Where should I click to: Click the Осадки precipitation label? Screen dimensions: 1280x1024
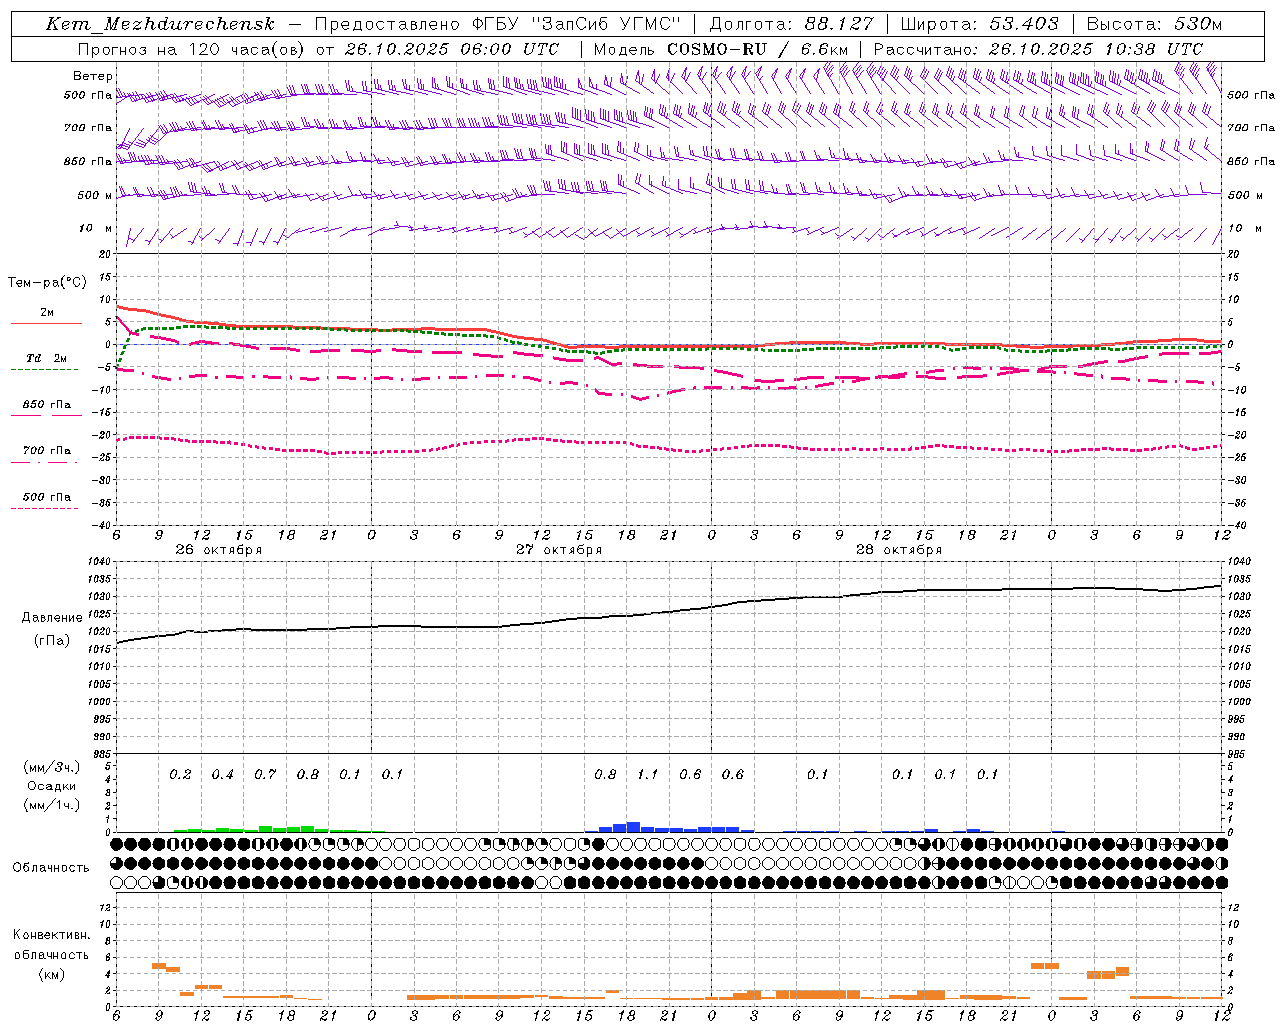tap(51, 786)
